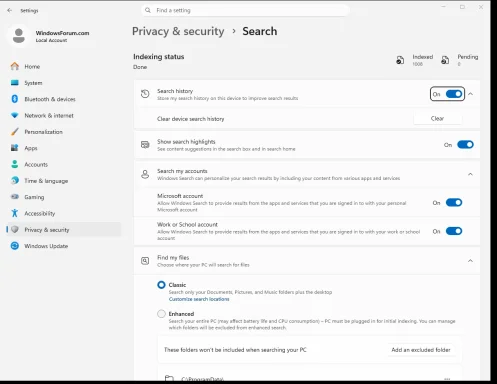Click the search magnifier icon
The height and width of the screenshot is (384, 497).
click(148, 10)
